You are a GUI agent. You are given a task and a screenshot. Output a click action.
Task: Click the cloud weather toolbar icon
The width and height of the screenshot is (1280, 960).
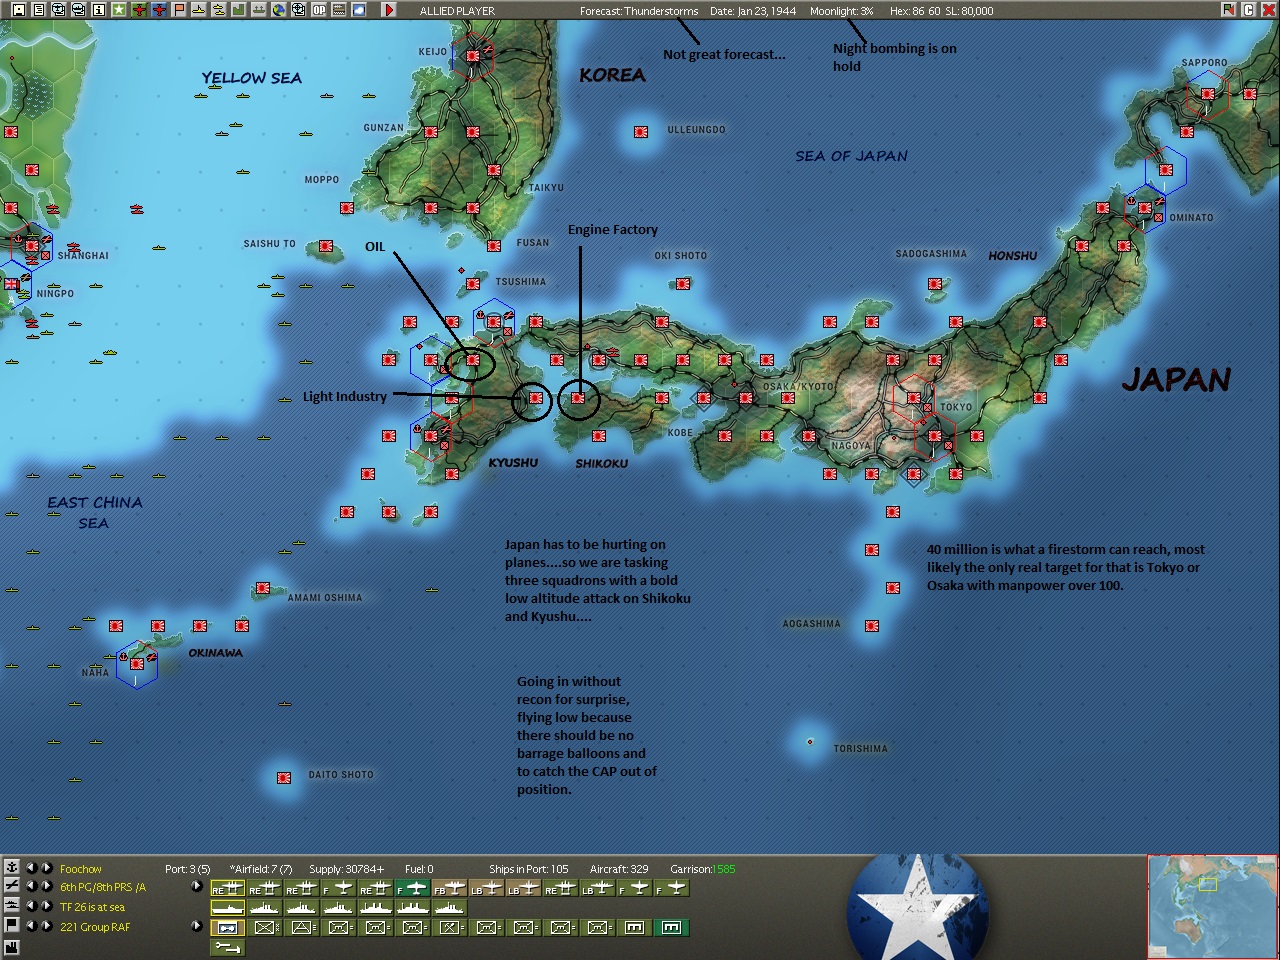coord(358,10)
